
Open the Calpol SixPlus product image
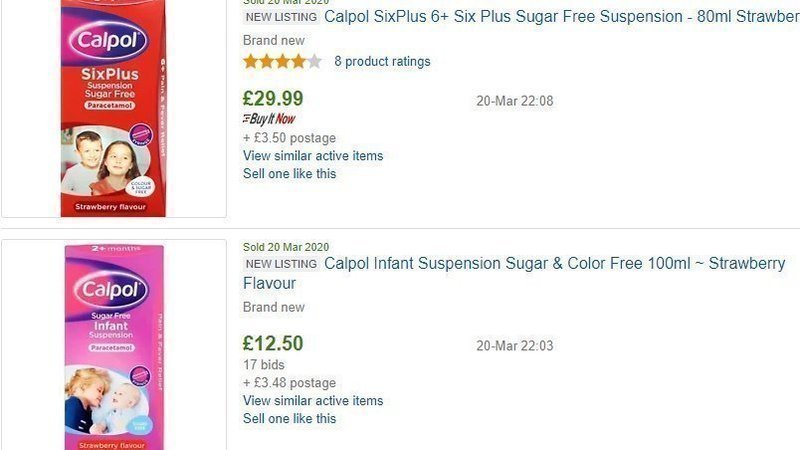pos(113,108)
